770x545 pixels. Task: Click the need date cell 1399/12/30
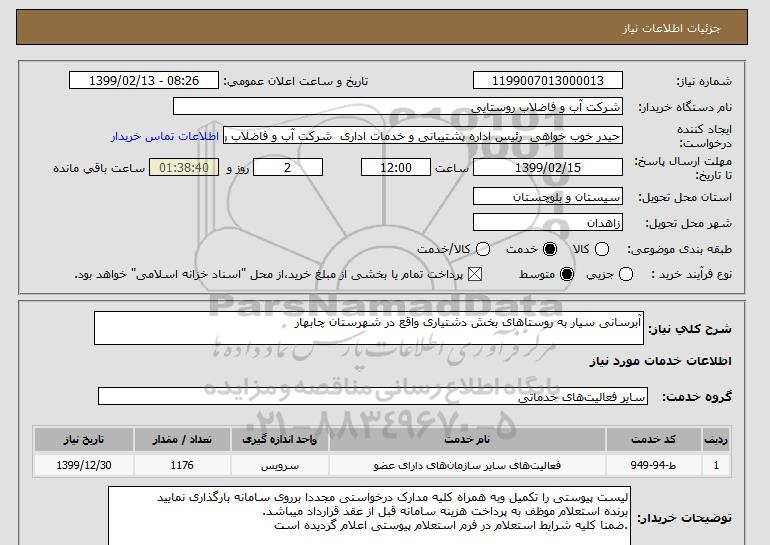pos(83,465)
